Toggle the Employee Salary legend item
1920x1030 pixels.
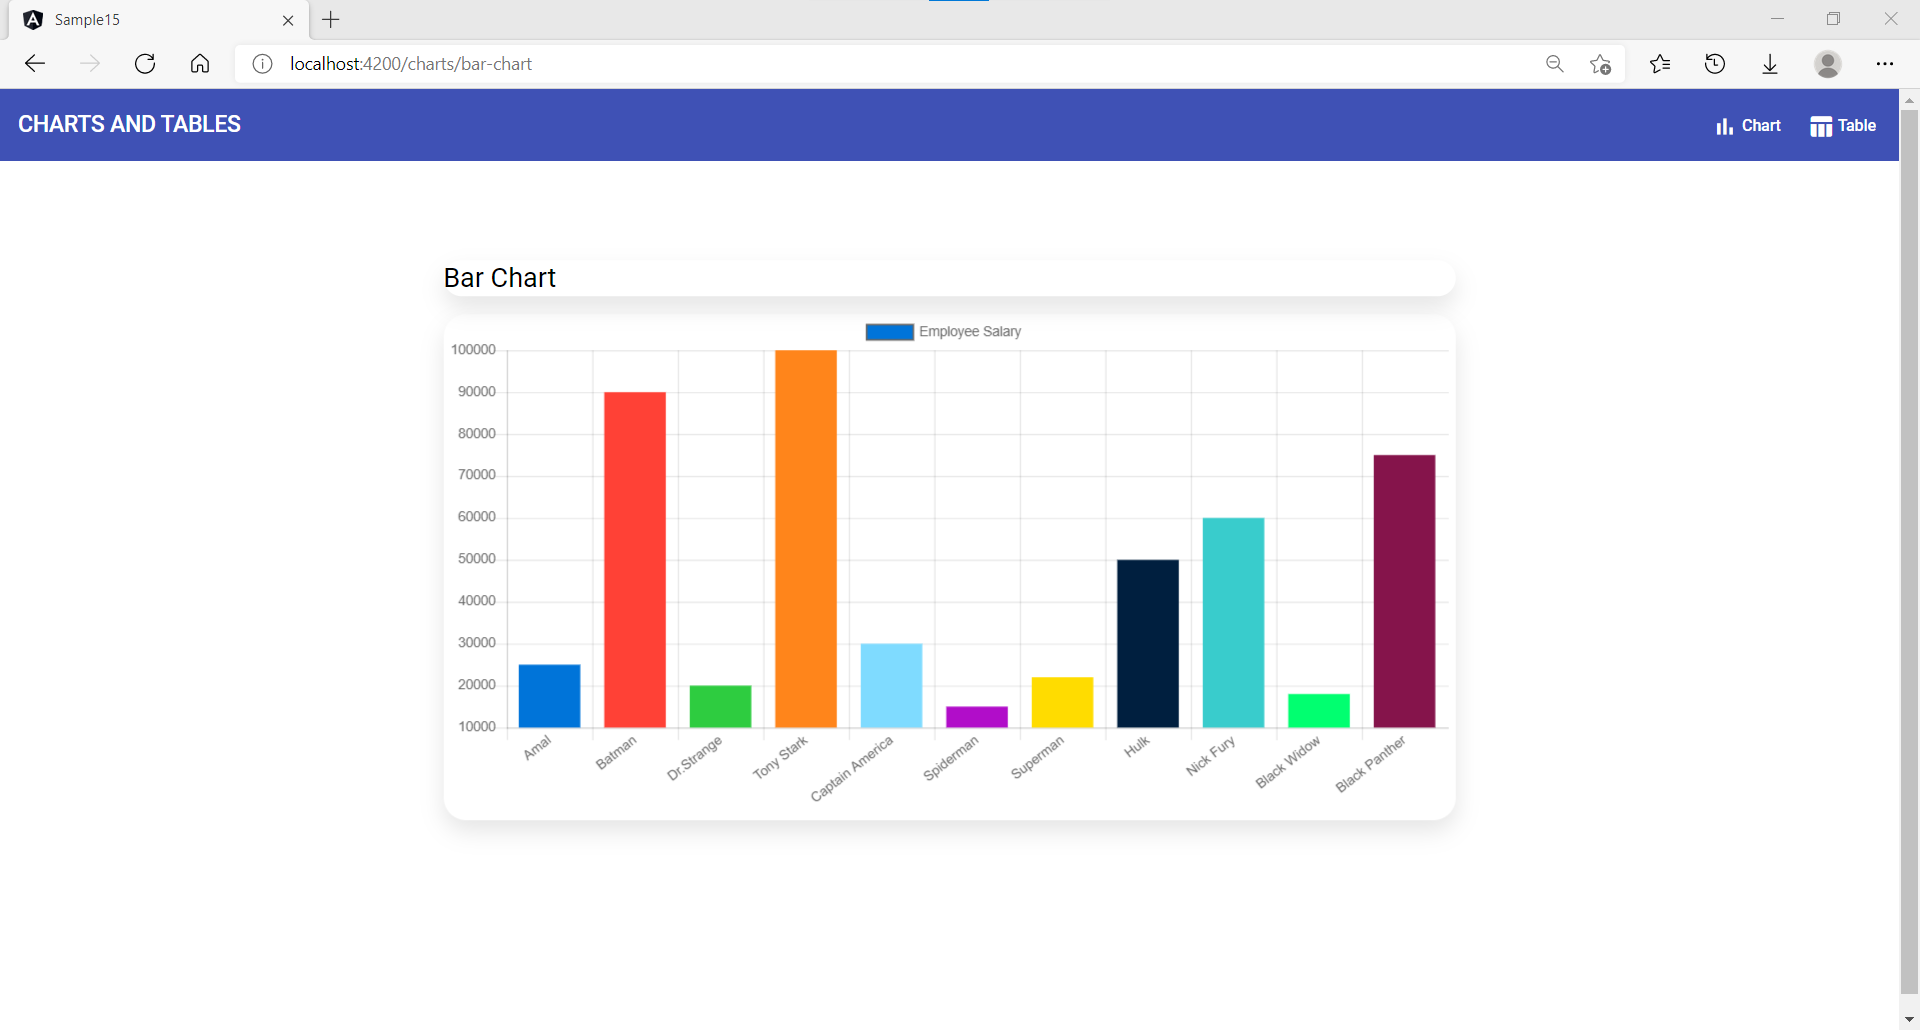point(942,331)
